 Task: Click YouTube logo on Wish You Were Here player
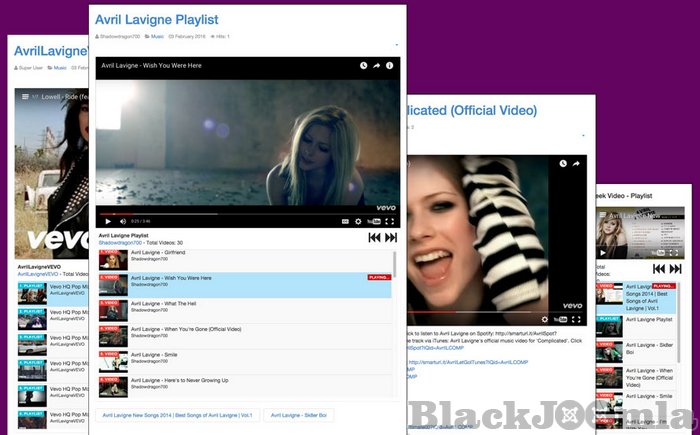click(374, 221)
